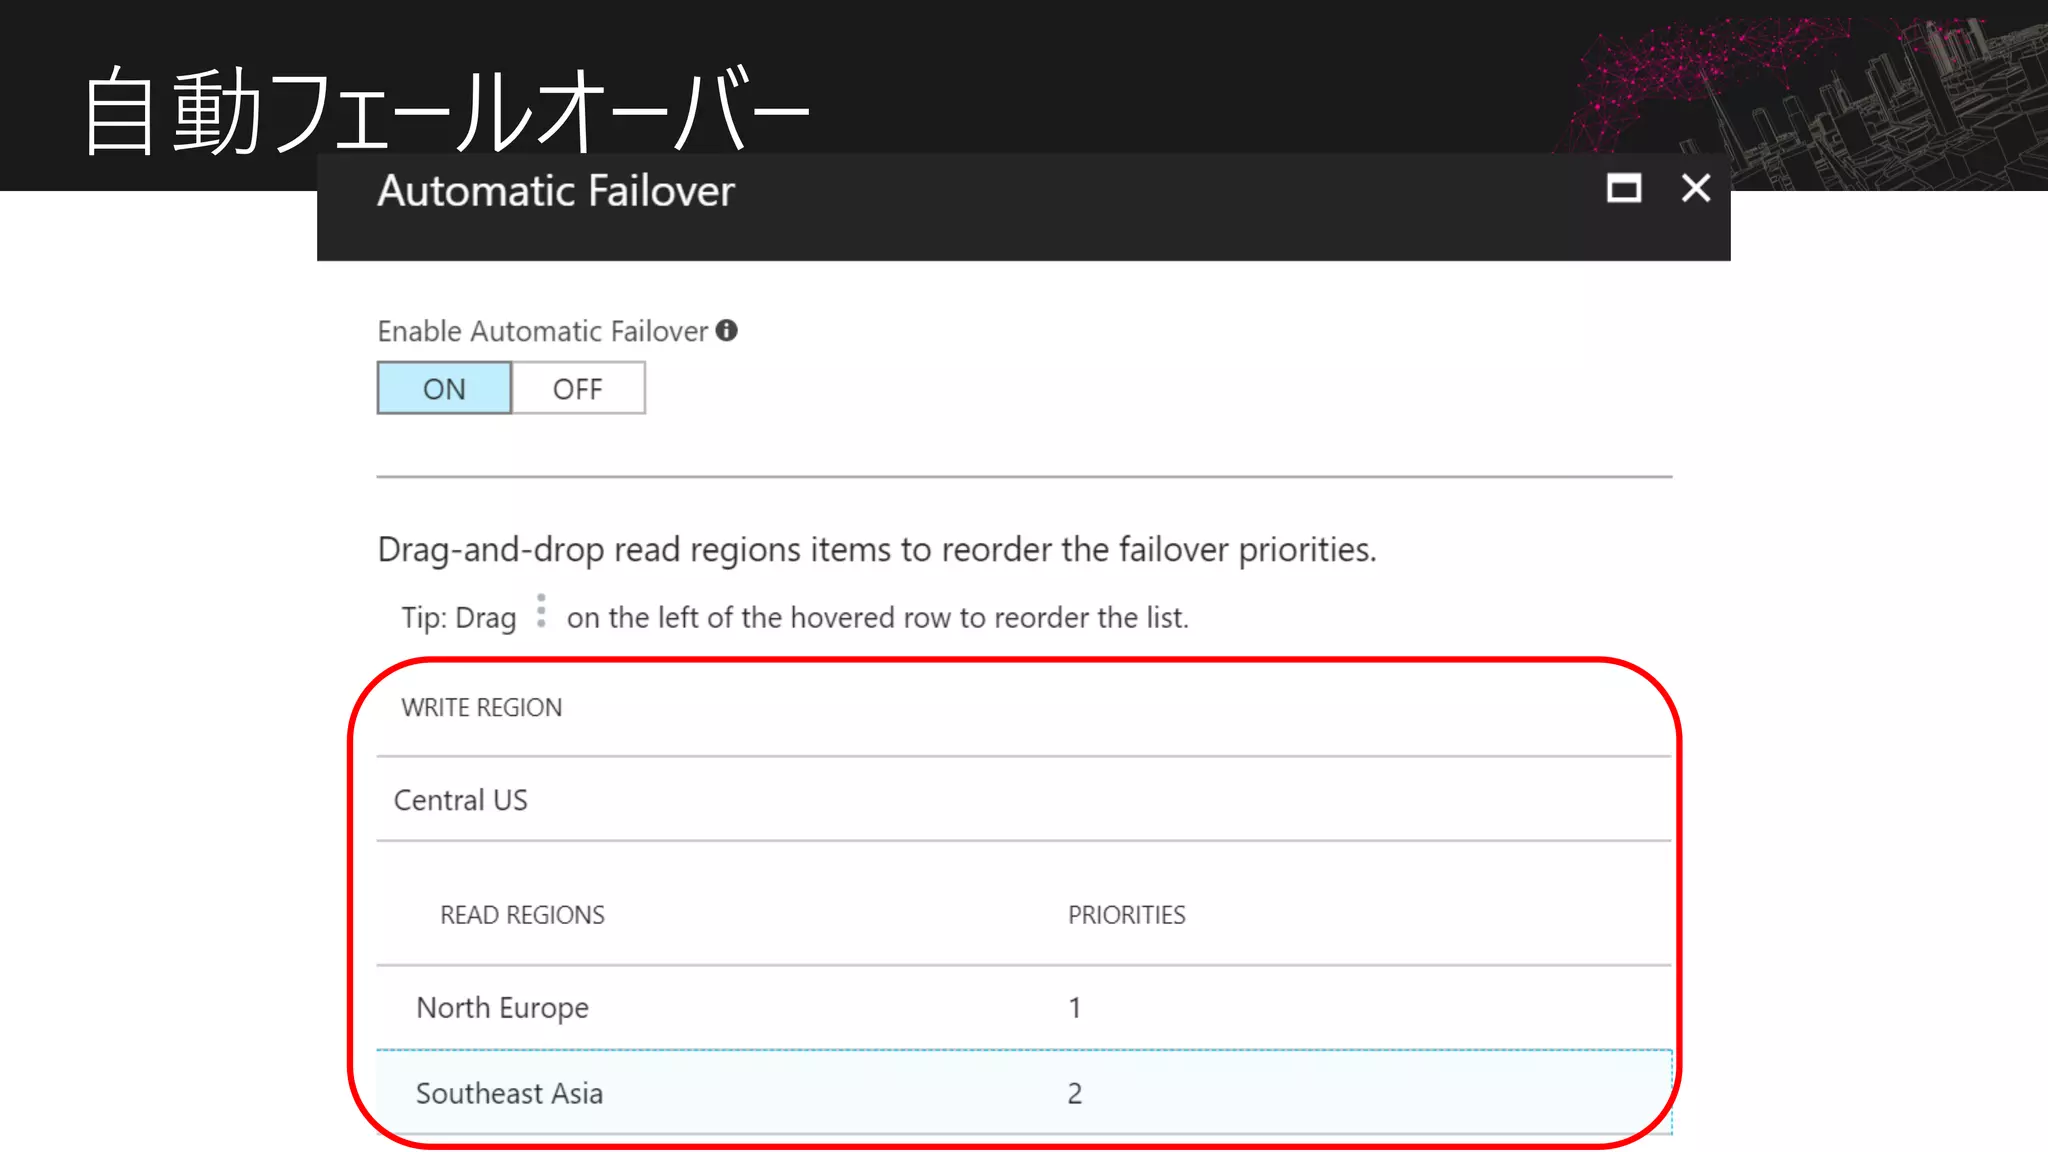
Task: Click the Enable Automatic Failover label
Action: pyautogui.click(x=542, y=331)
